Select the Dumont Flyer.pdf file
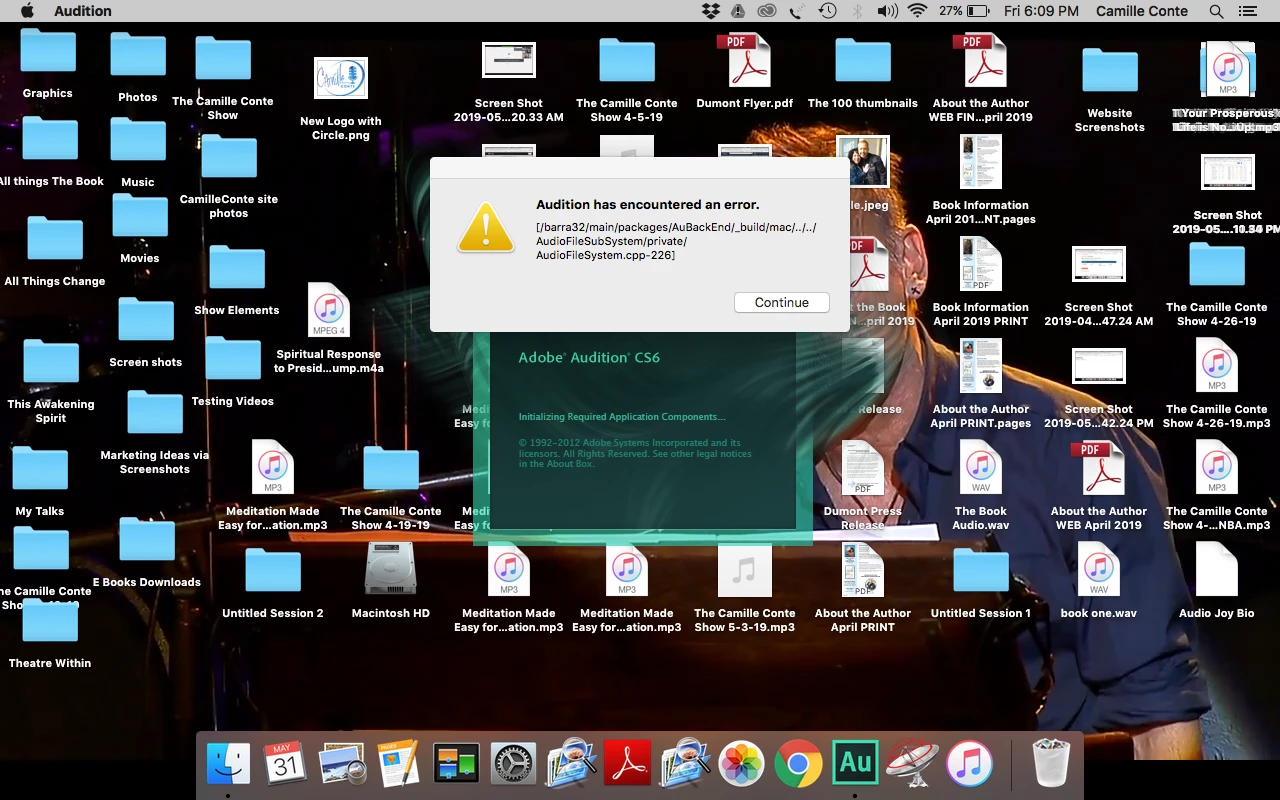1280x800 pixels. point(745,61)
